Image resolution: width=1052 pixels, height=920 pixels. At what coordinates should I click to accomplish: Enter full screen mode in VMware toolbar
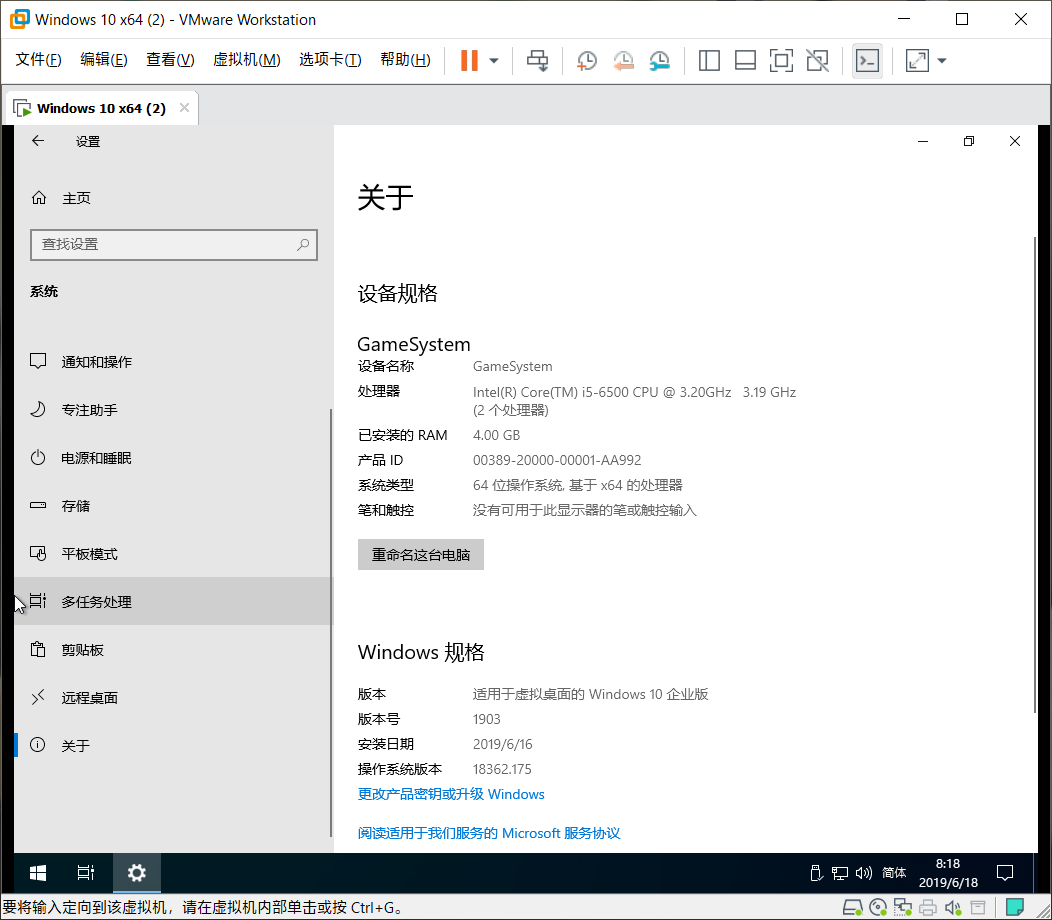click(781, 60)
